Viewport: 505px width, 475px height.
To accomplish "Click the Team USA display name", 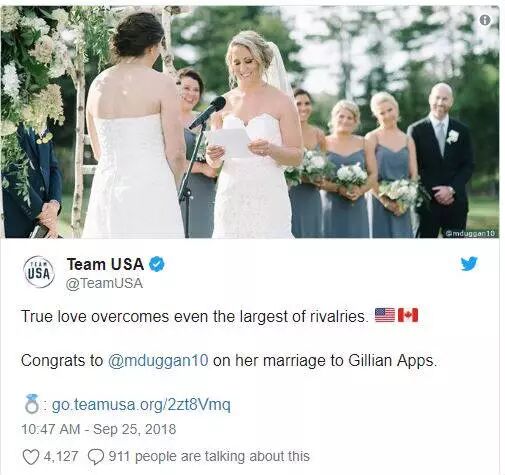I will [105, 264].
